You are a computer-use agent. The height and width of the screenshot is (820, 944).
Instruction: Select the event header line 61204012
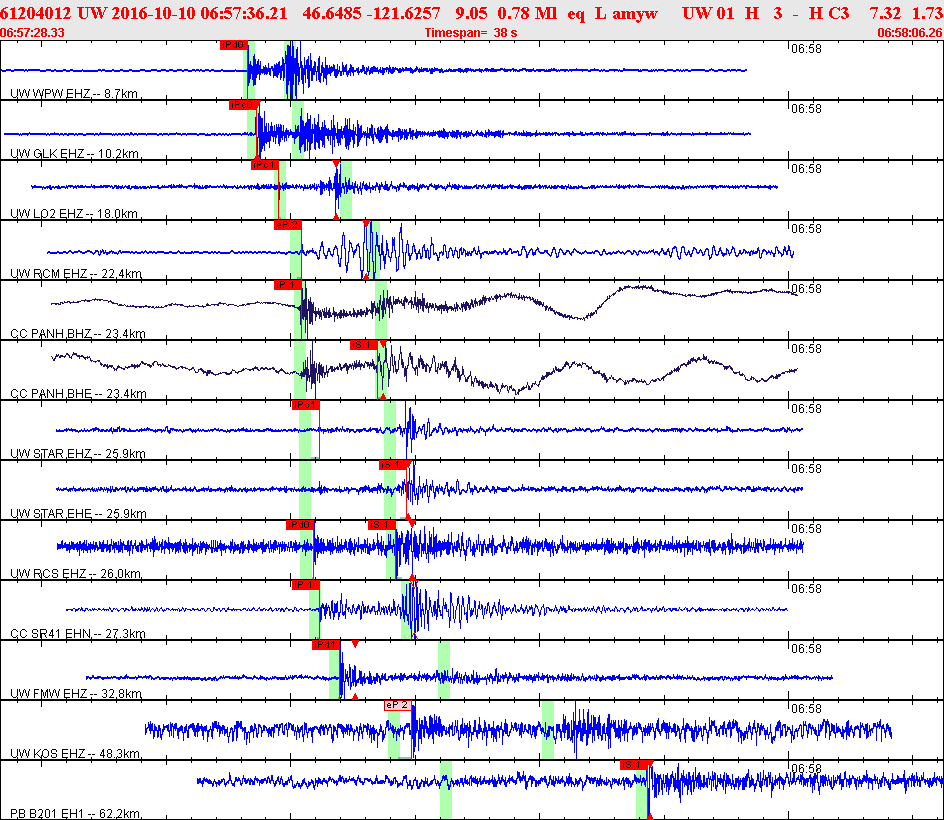click(471, 13)
